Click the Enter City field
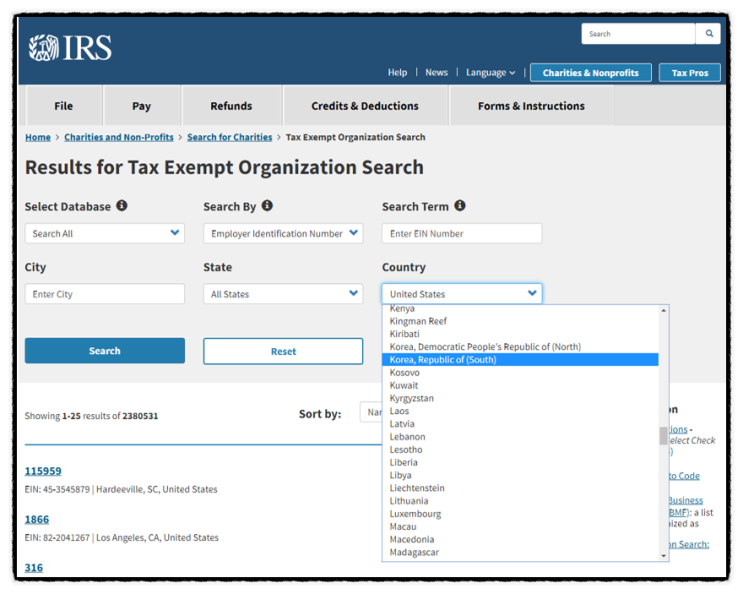This screenshot has width=743, height=594. [105, 294]
